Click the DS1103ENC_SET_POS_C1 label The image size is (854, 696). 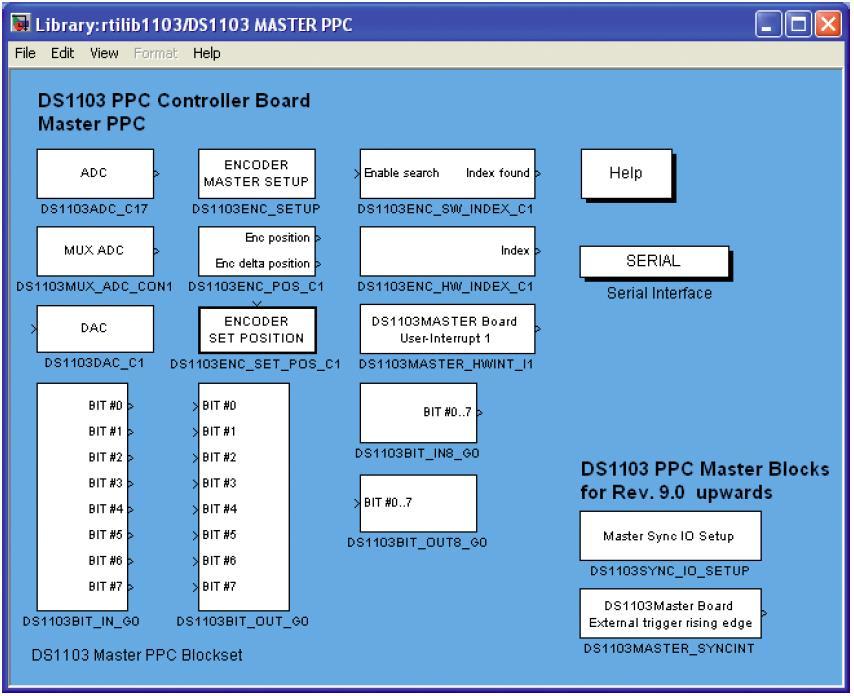[x=255, y=364]
